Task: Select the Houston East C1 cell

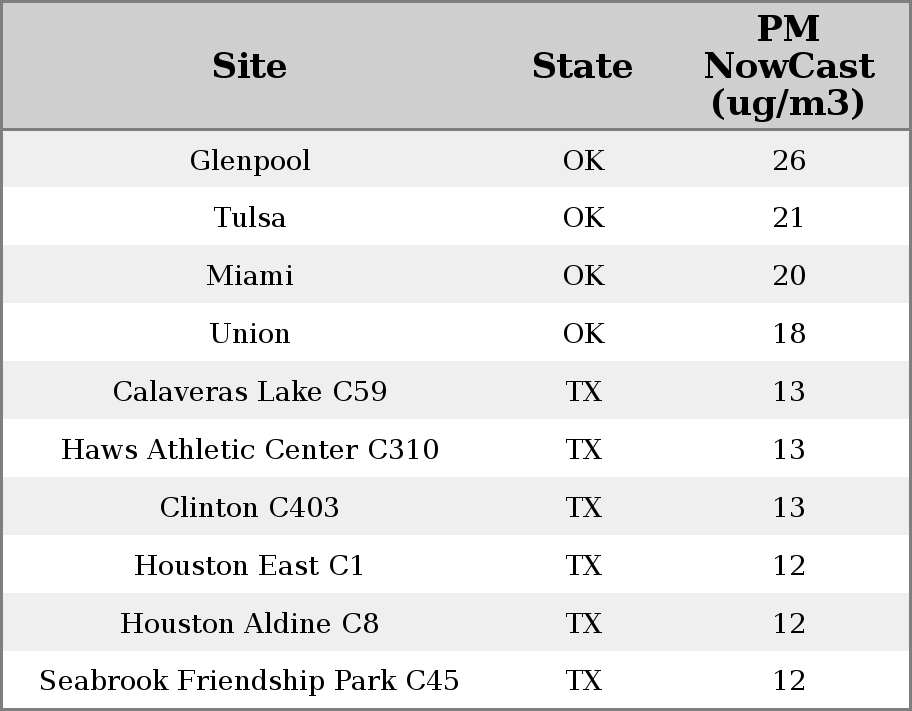Action: (250, 564)
